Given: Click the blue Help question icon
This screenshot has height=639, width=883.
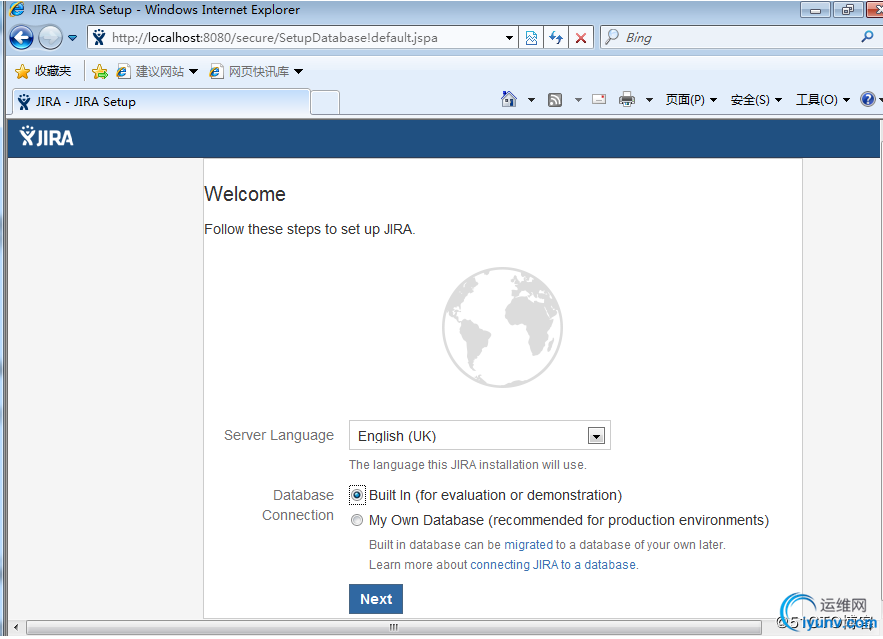Looking at the screenshot, I should [x=868, y=99].
